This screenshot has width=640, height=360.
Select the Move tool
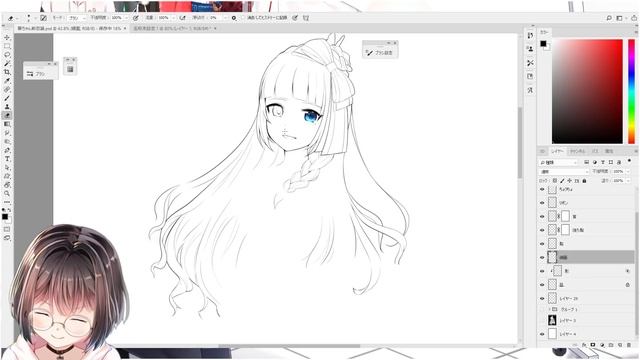coord(7,38)
